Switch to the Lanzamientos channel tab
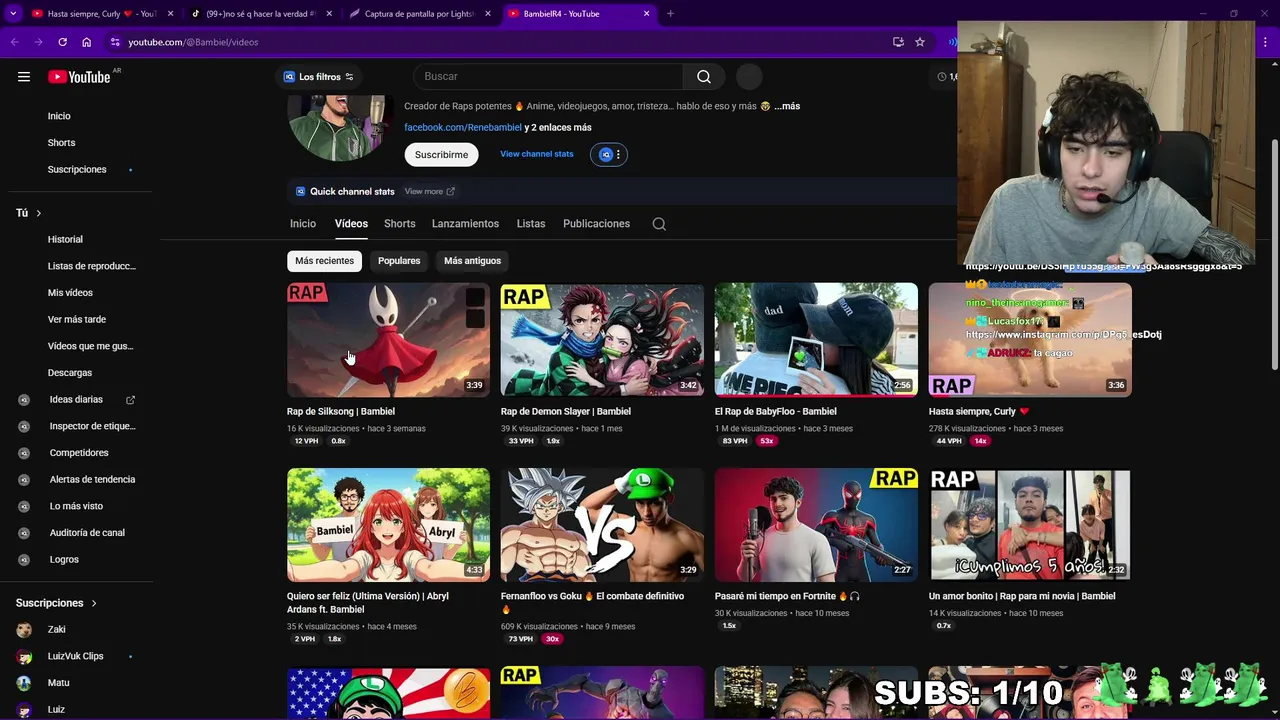This screenshot has height=720, width=1280. point(465,224)
